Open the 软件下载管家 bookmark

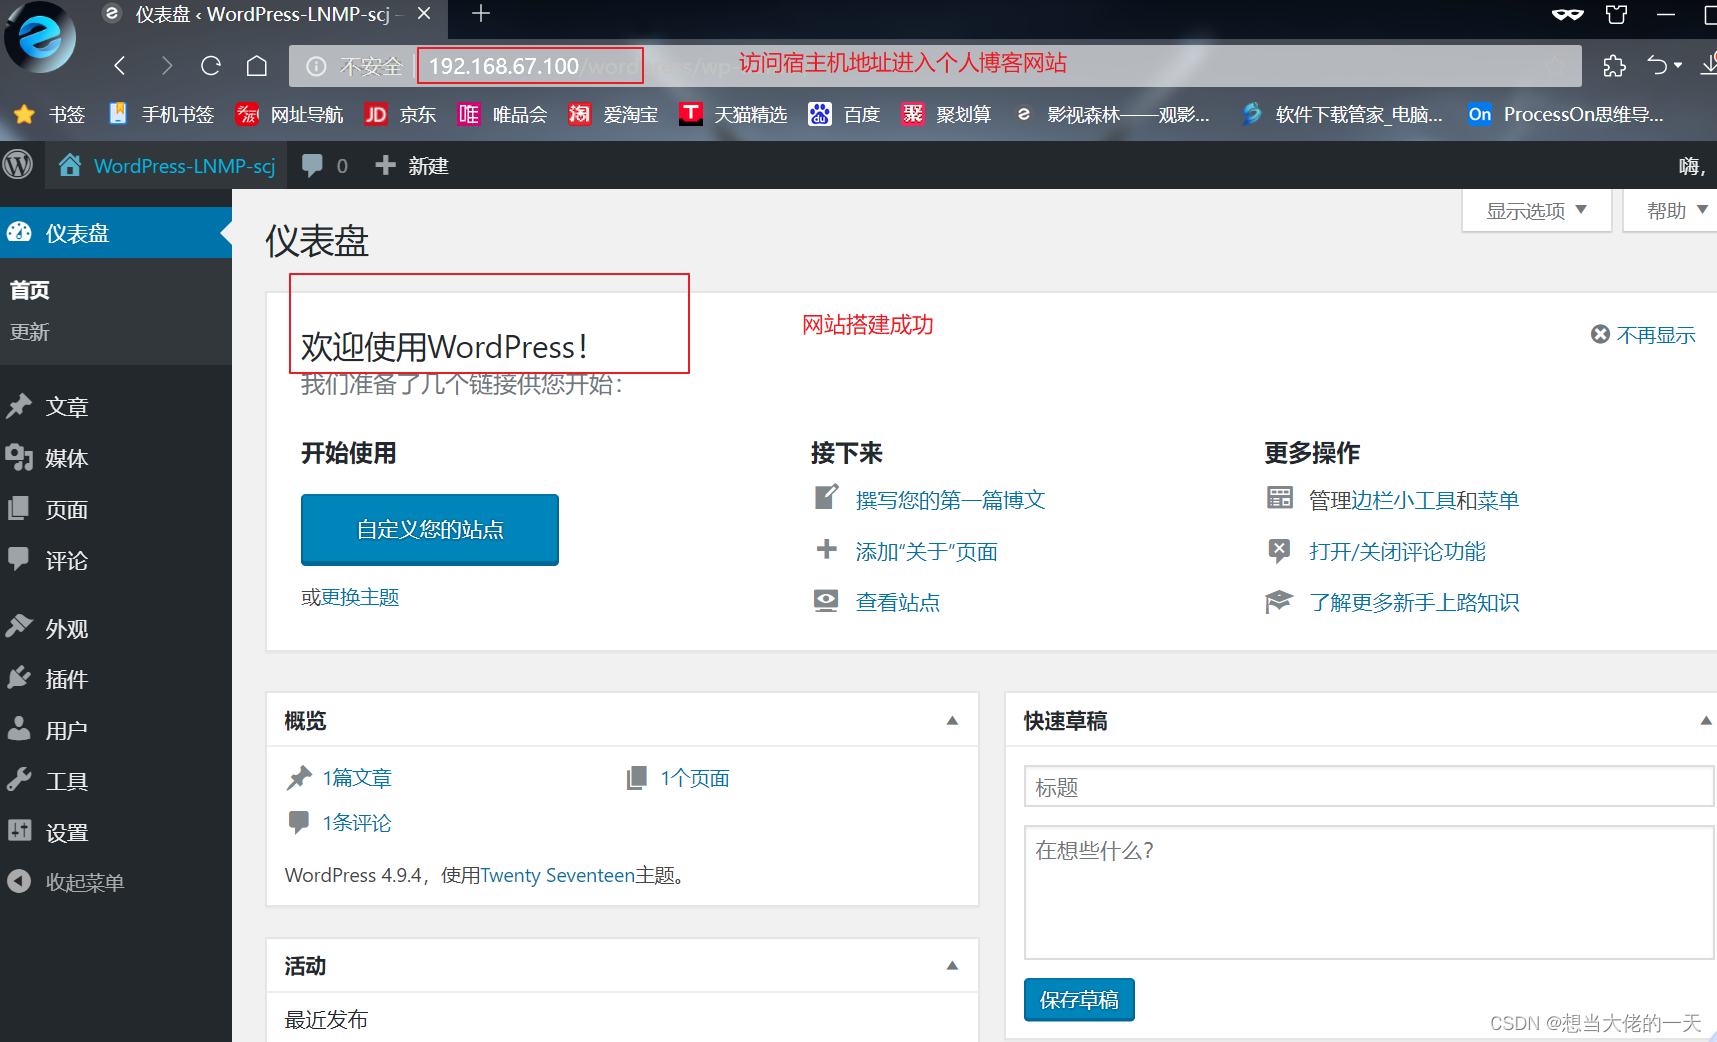1342,115
